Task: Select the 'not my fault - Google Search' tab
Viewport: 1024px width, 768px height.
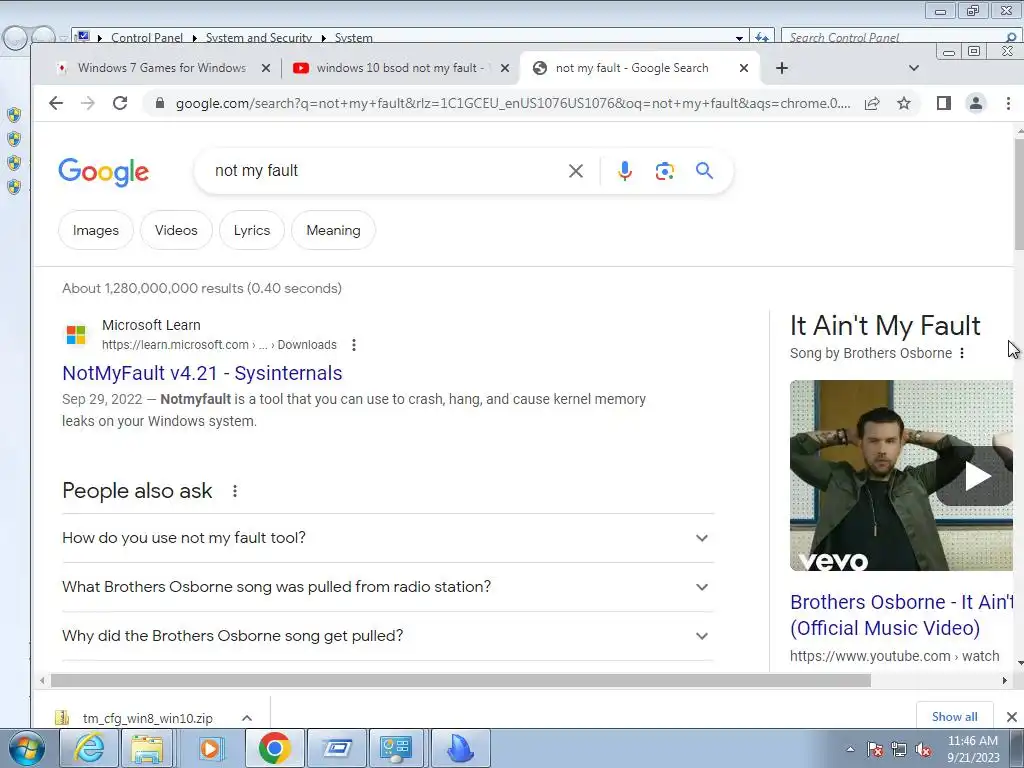Action: point(631,68)
